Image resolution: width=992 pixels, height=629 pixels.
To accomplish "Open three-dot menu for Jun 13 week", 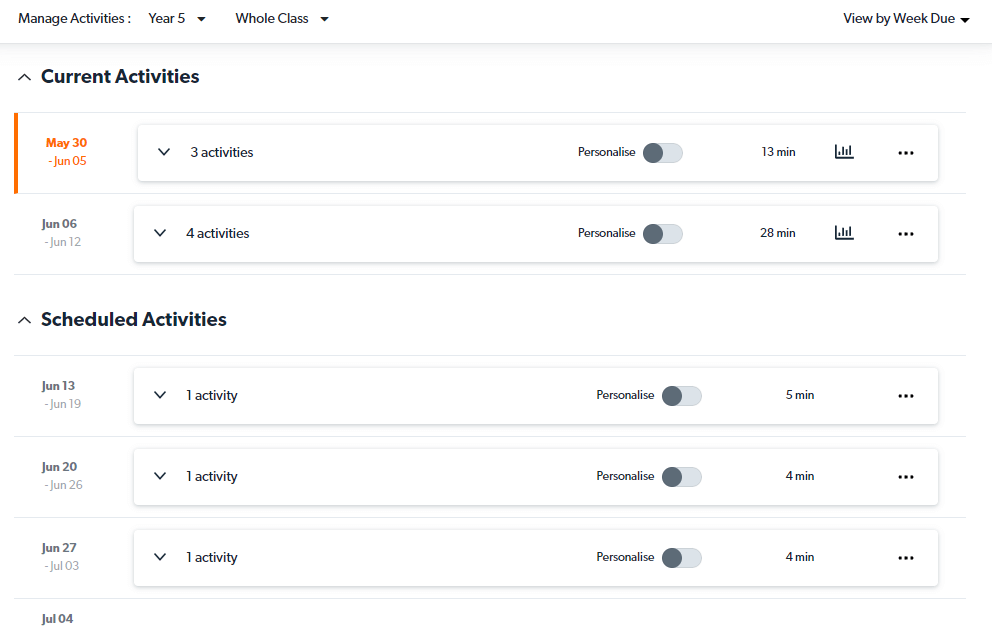I will click(x=906, y=396).
